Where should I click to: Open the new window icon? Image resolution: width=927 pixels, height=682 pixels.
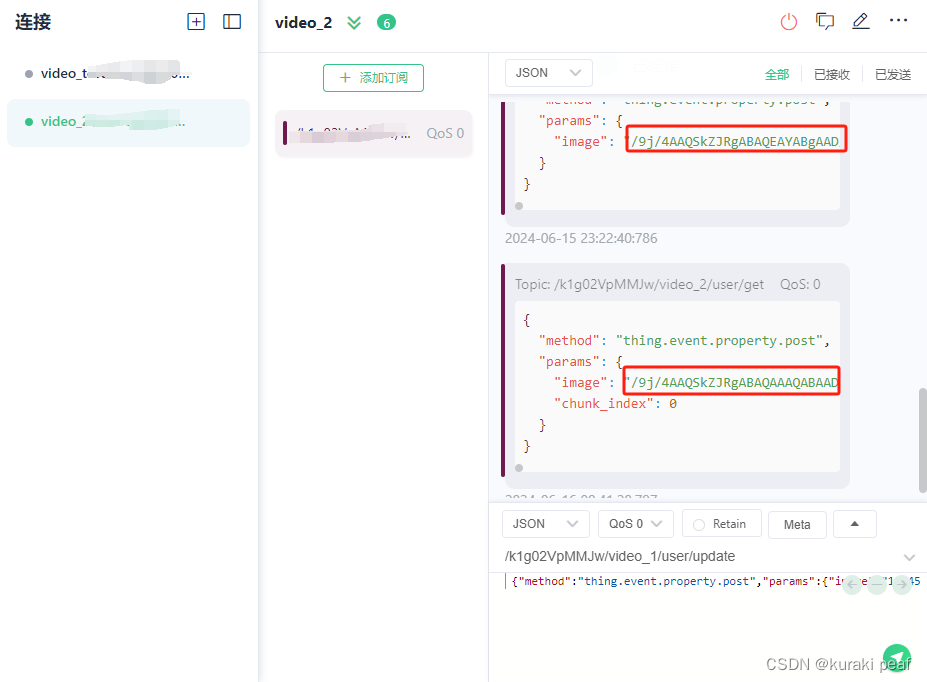(825, 22)
